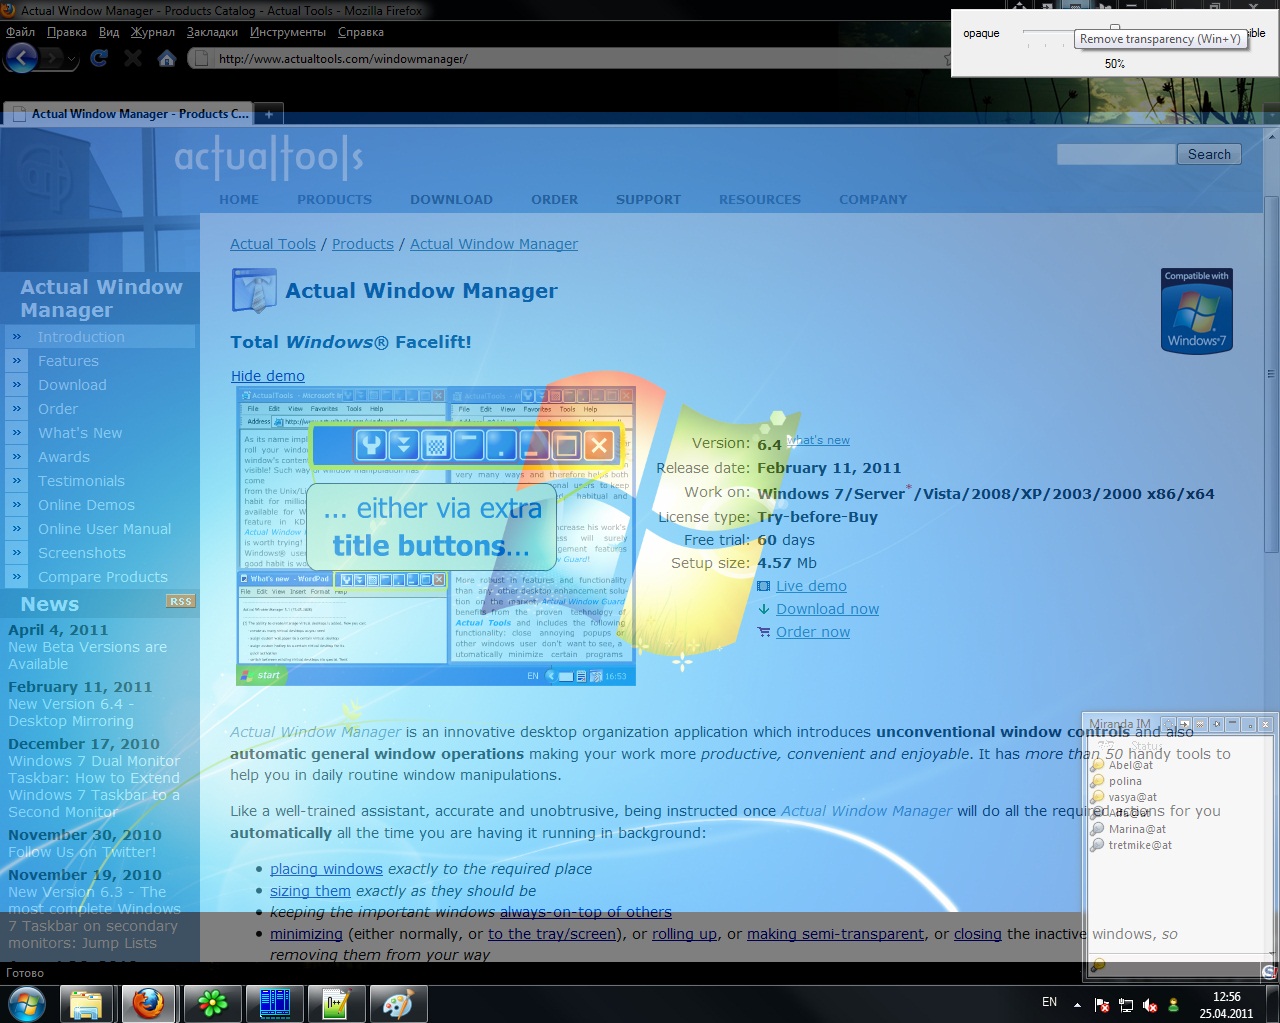Open the RSS feed badge in News
This screenshot has height=1023, width=1280.
[181, 601]
